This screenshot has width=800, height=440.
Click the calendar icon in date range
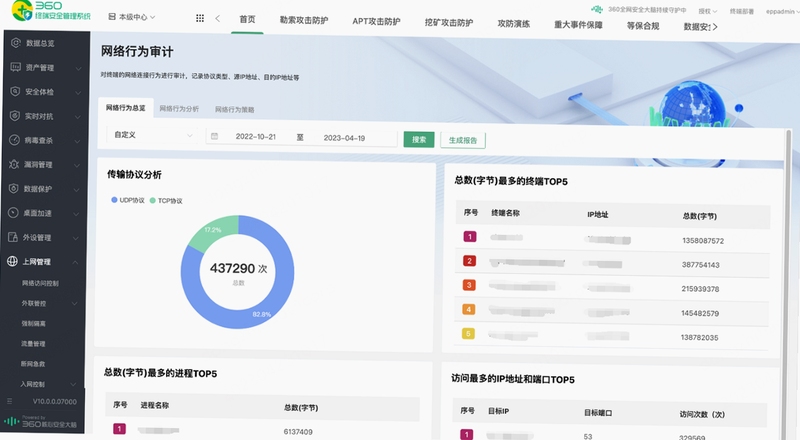[215, 136]
